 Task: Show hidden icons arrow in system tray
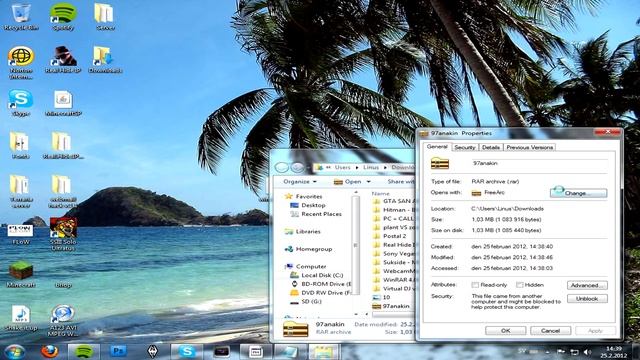(547, 352)
